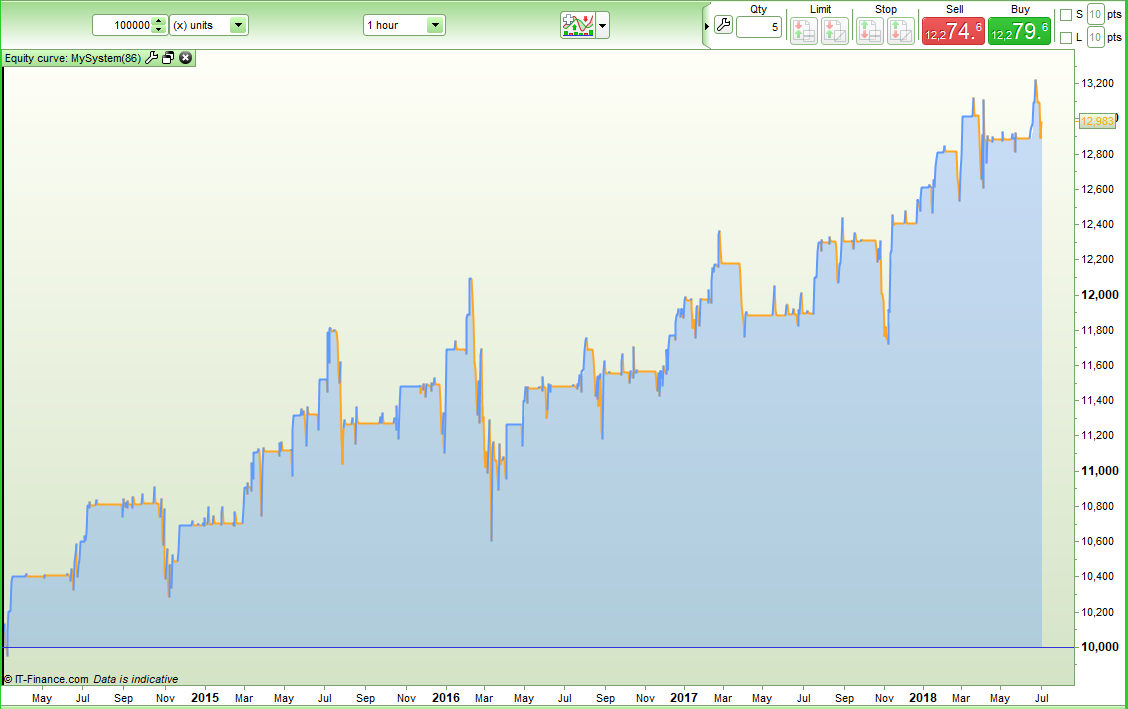Detach the Equity curve panel window icon
Image resolution: width=1128 pixels, height=709 pixels.
coord(168,58)
